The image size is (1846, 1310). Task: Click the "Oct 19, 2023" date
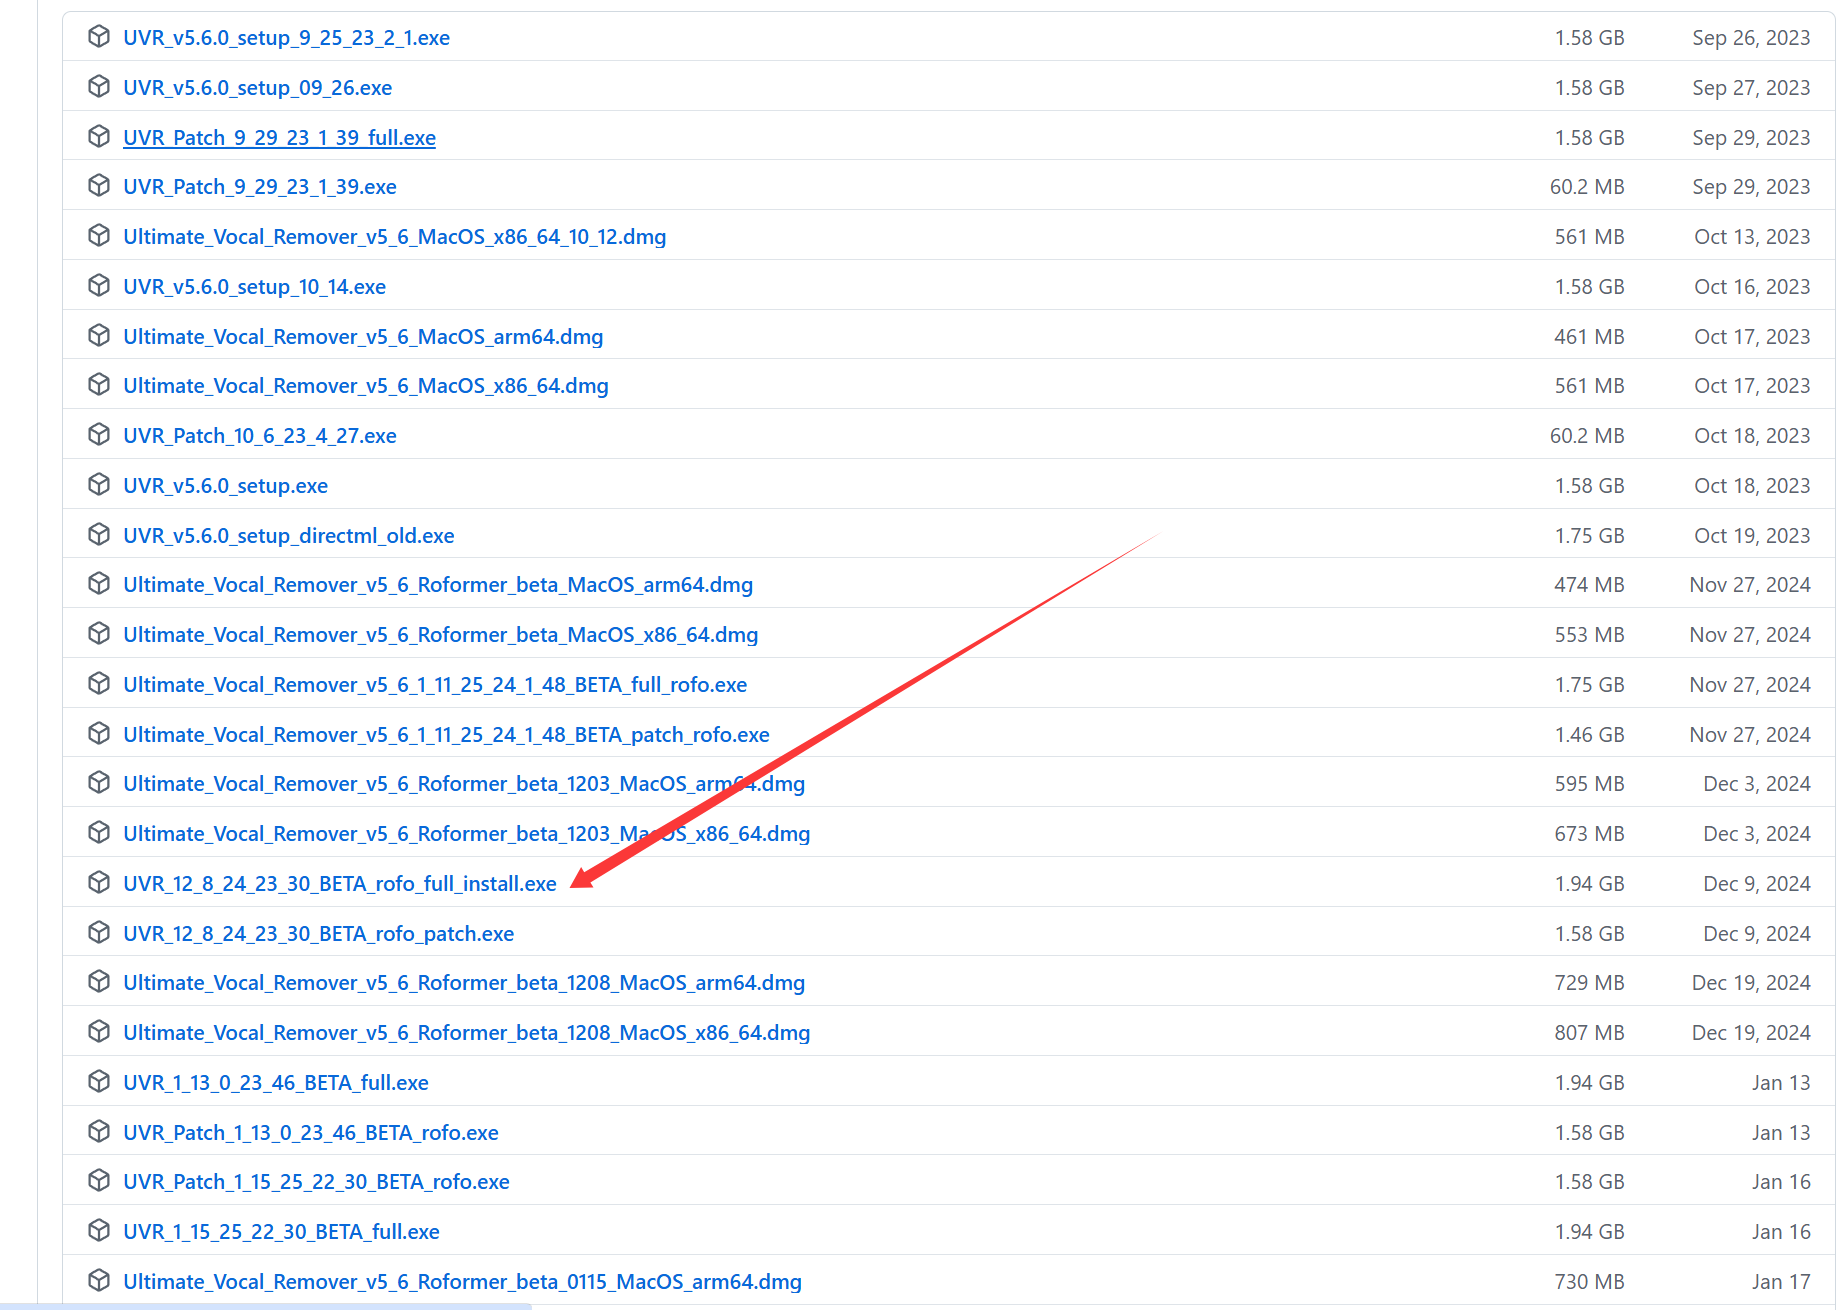1752,536
